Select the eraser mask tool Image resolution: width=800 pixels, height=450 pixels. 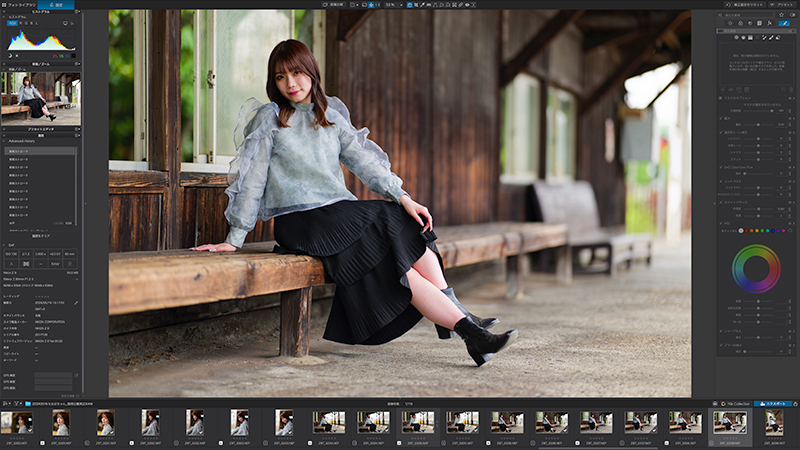tap(778, 37)
